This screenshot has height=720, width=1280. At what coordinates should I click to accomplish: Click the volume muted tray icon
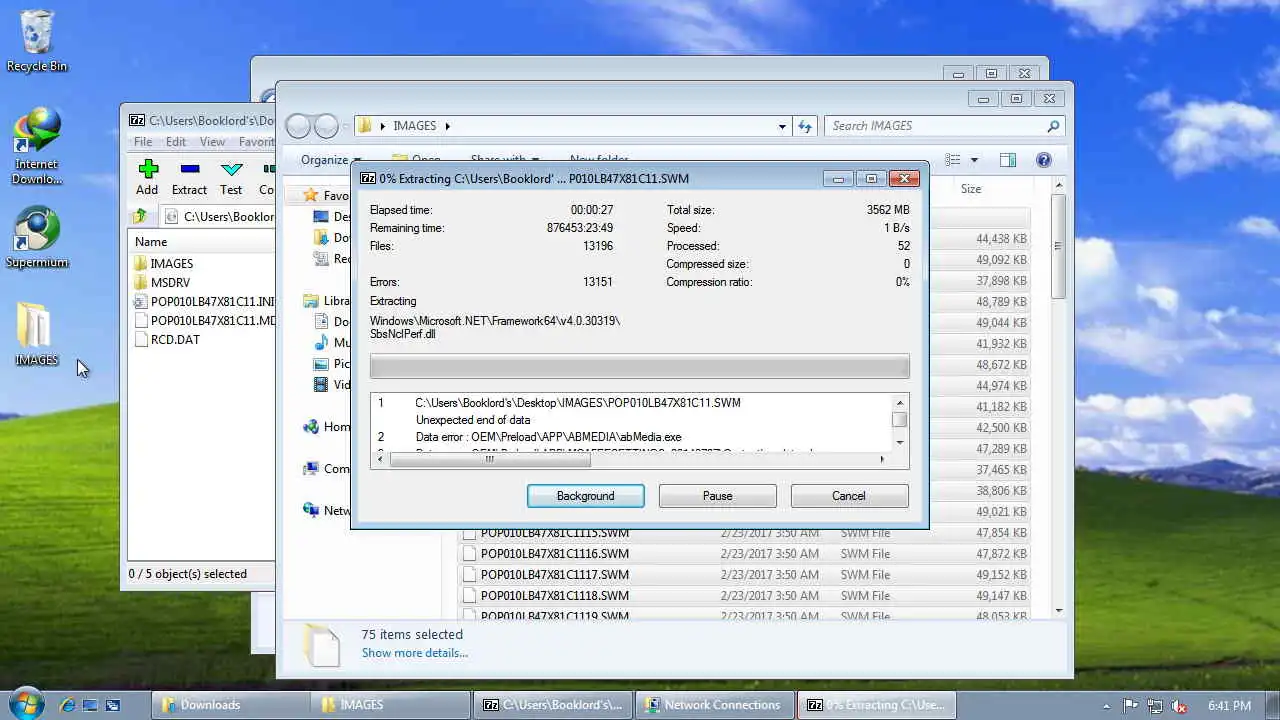(x=1178, y=706)
